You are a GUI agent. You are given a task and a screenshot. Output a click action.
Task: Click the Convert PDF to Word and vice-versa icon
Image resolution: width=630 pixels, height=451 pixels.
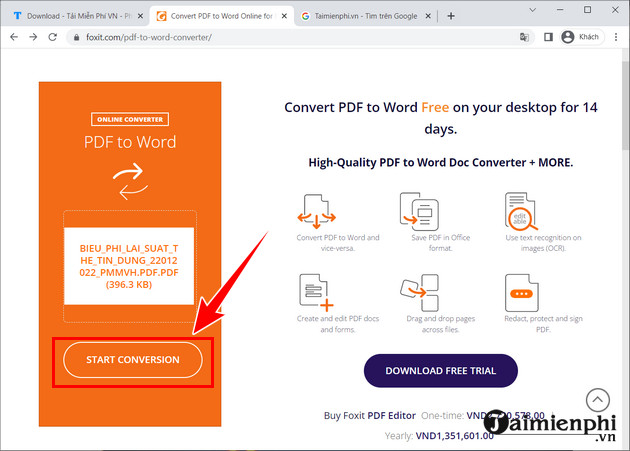(317, 211)
